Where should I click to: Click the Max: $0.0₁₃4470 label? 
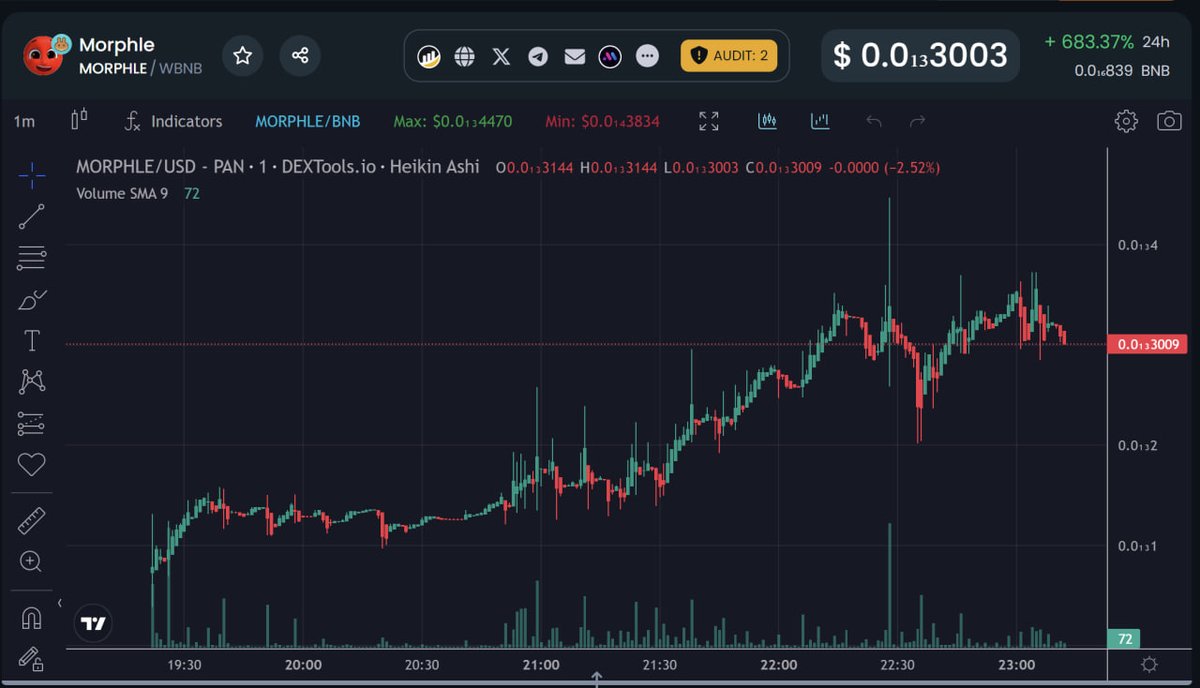pyautogui.click(x=453, y=121)
